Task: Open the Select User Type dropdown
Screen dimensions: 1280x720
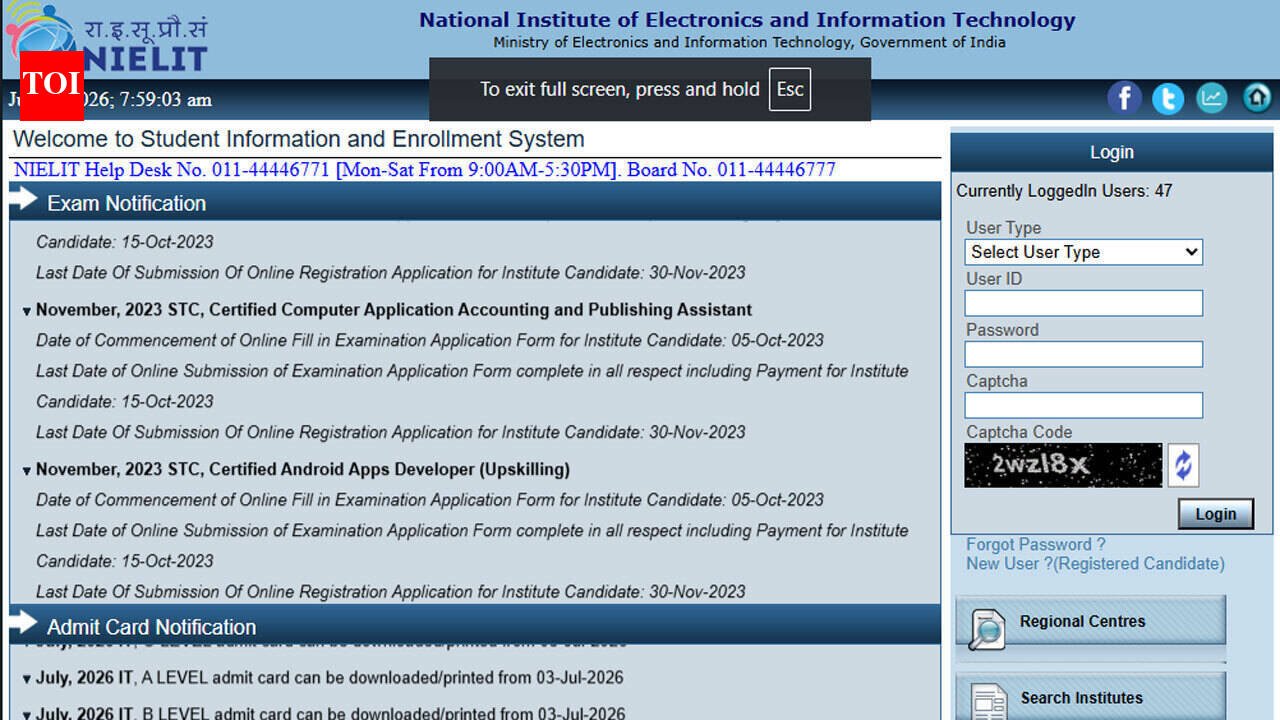Action: coord(1084,252)
